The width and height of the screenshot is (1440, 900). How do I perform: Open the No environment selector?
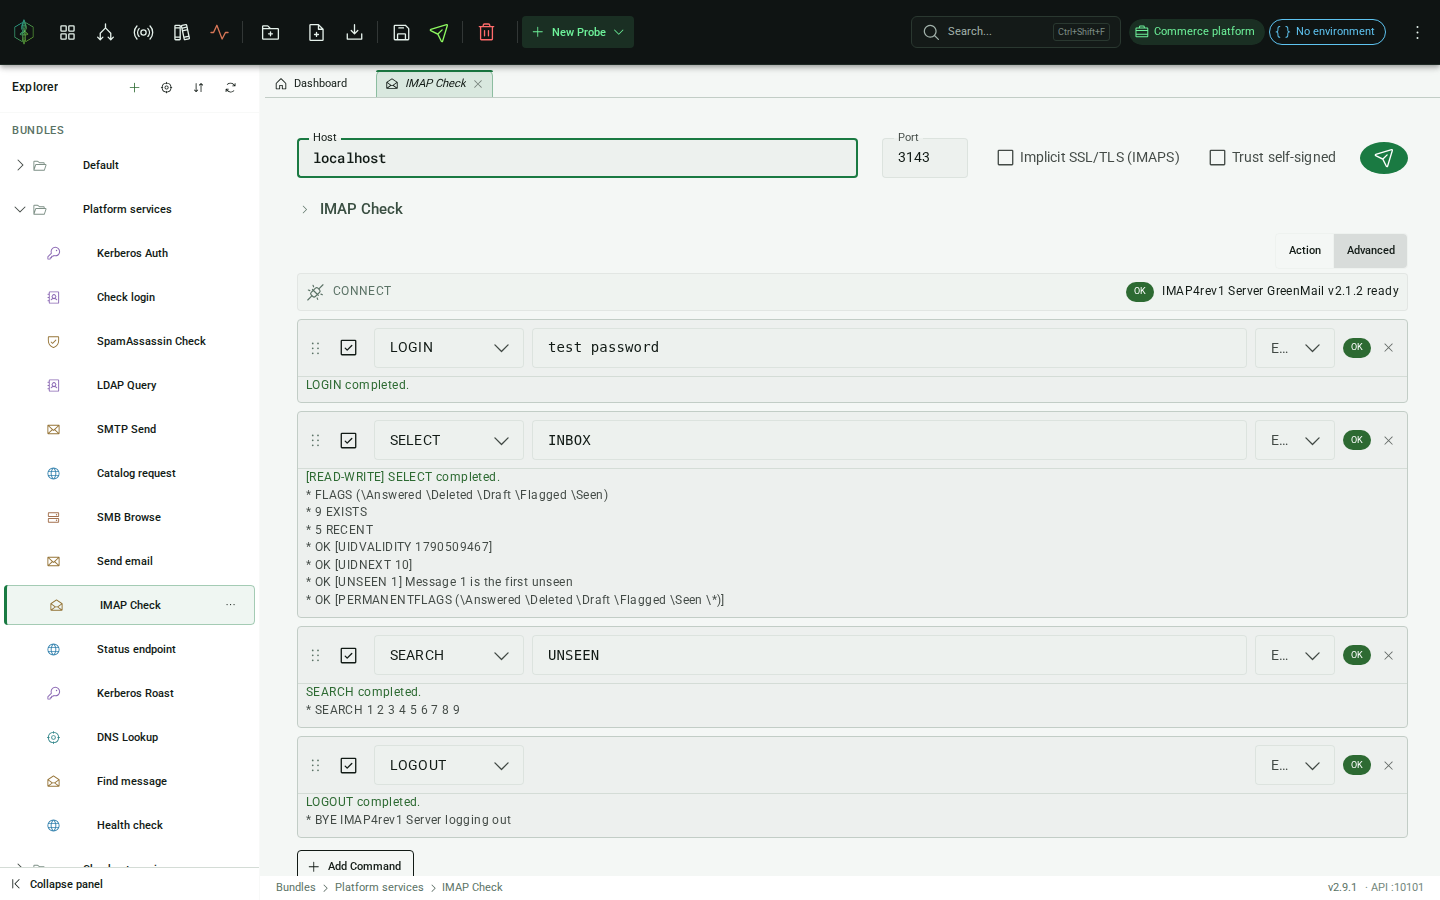1327,32
